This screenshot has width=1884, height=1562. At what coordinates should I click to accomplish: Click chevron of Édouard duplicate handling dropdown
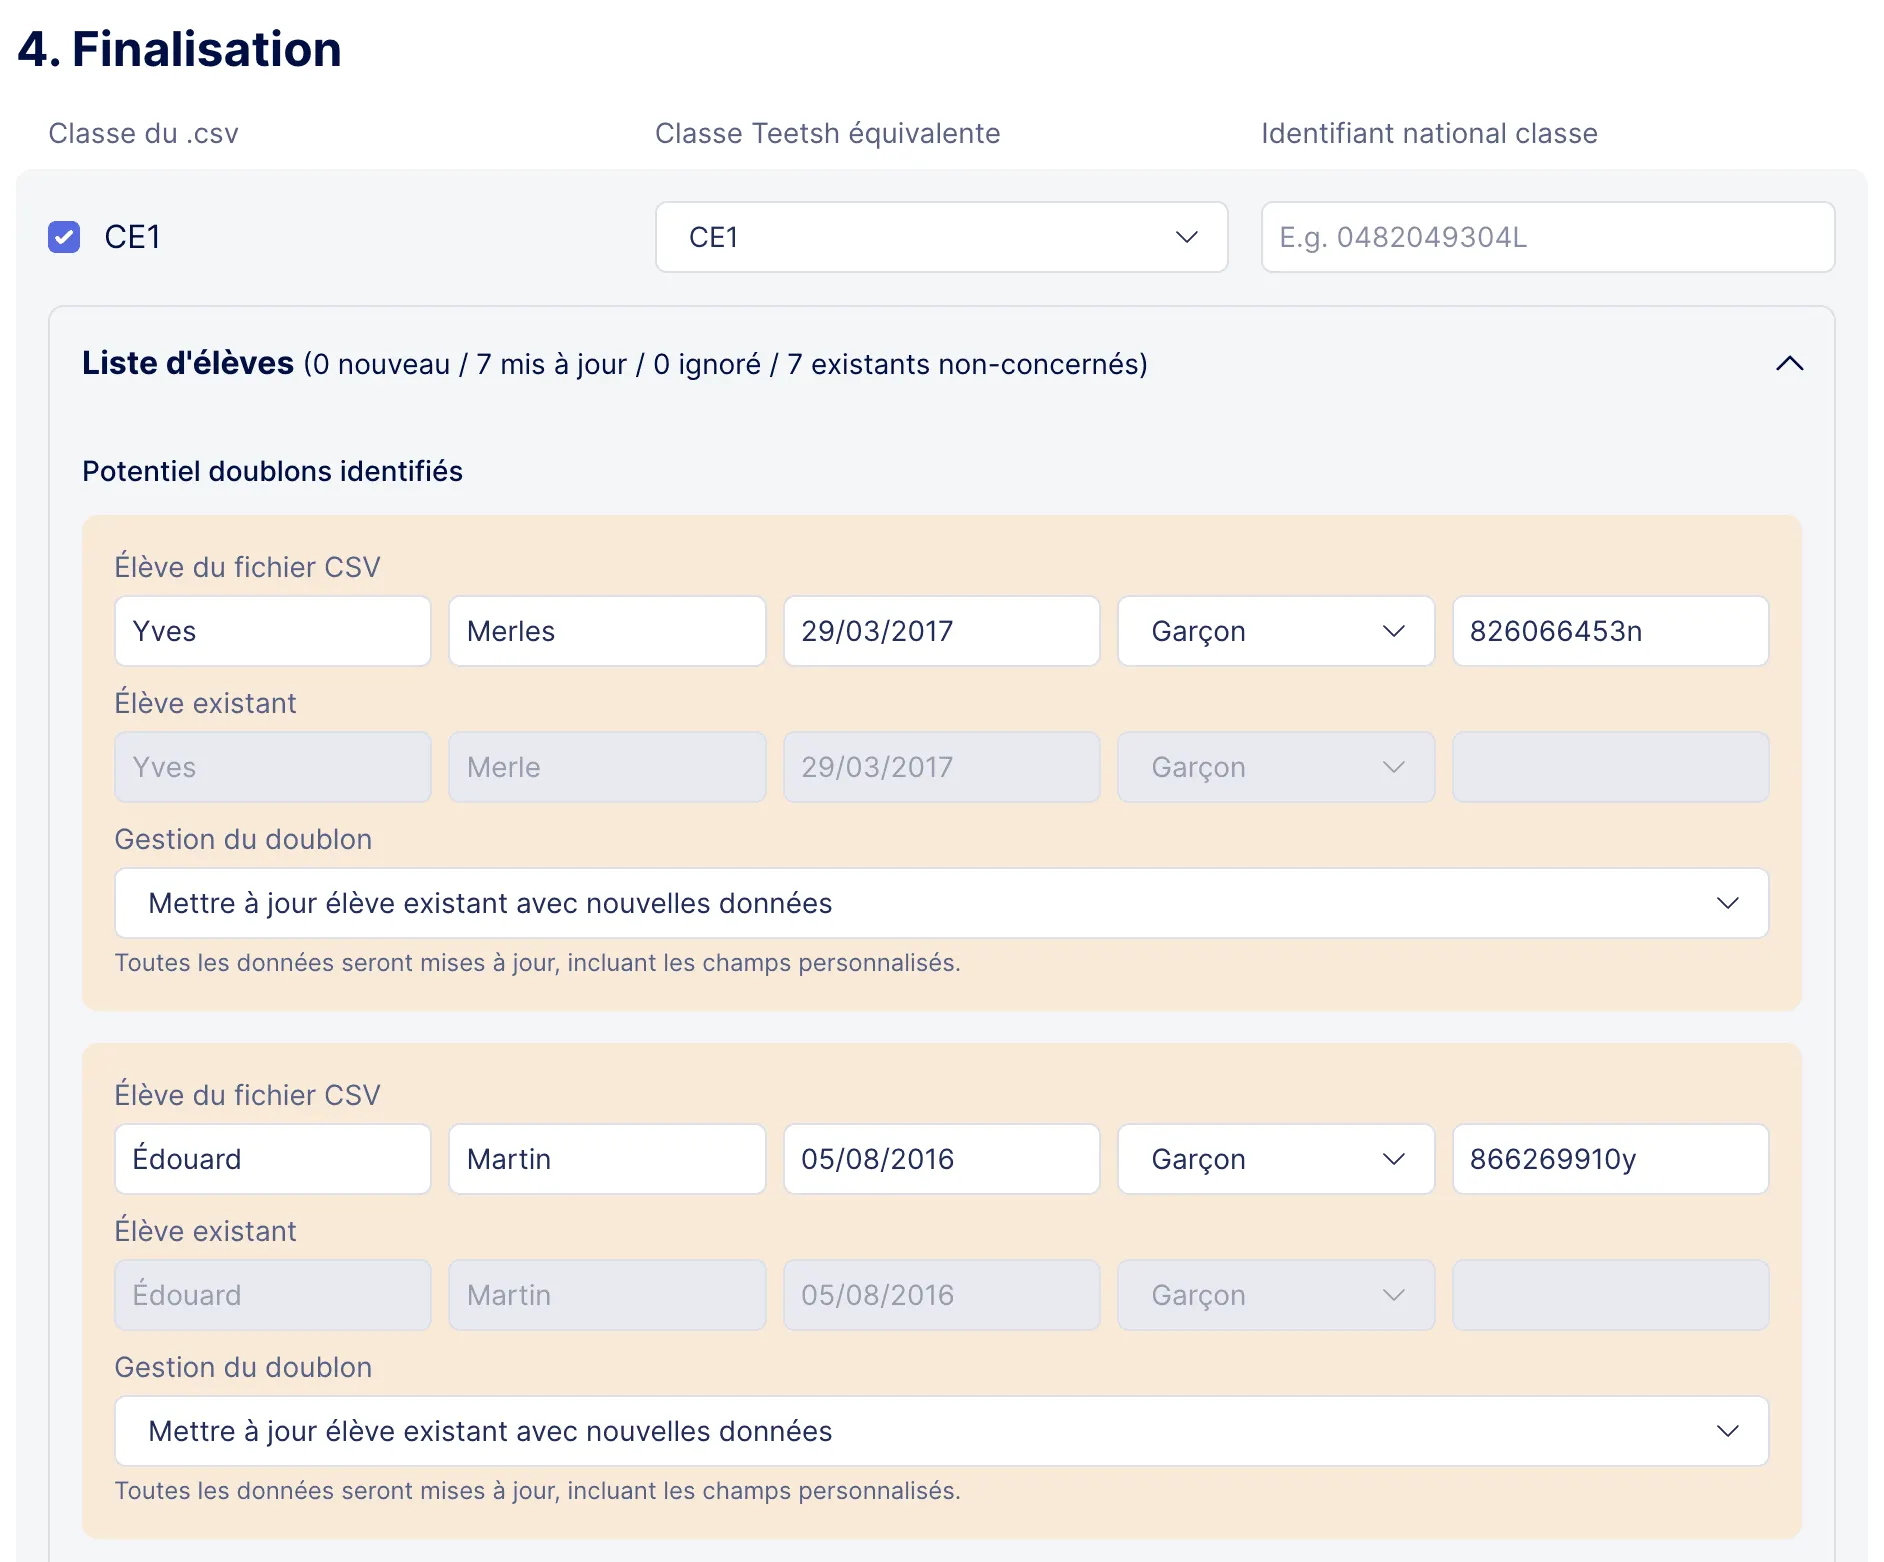pyautogui.click(x=1727, y=1431)
